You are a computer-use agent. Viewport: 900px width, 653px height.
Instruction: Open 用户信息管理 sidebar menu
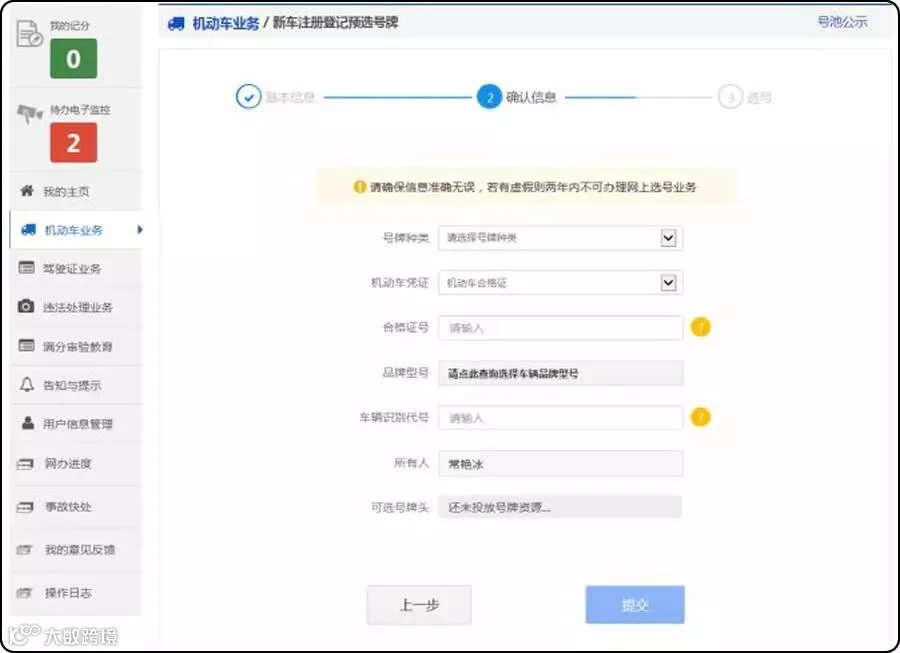76,423
